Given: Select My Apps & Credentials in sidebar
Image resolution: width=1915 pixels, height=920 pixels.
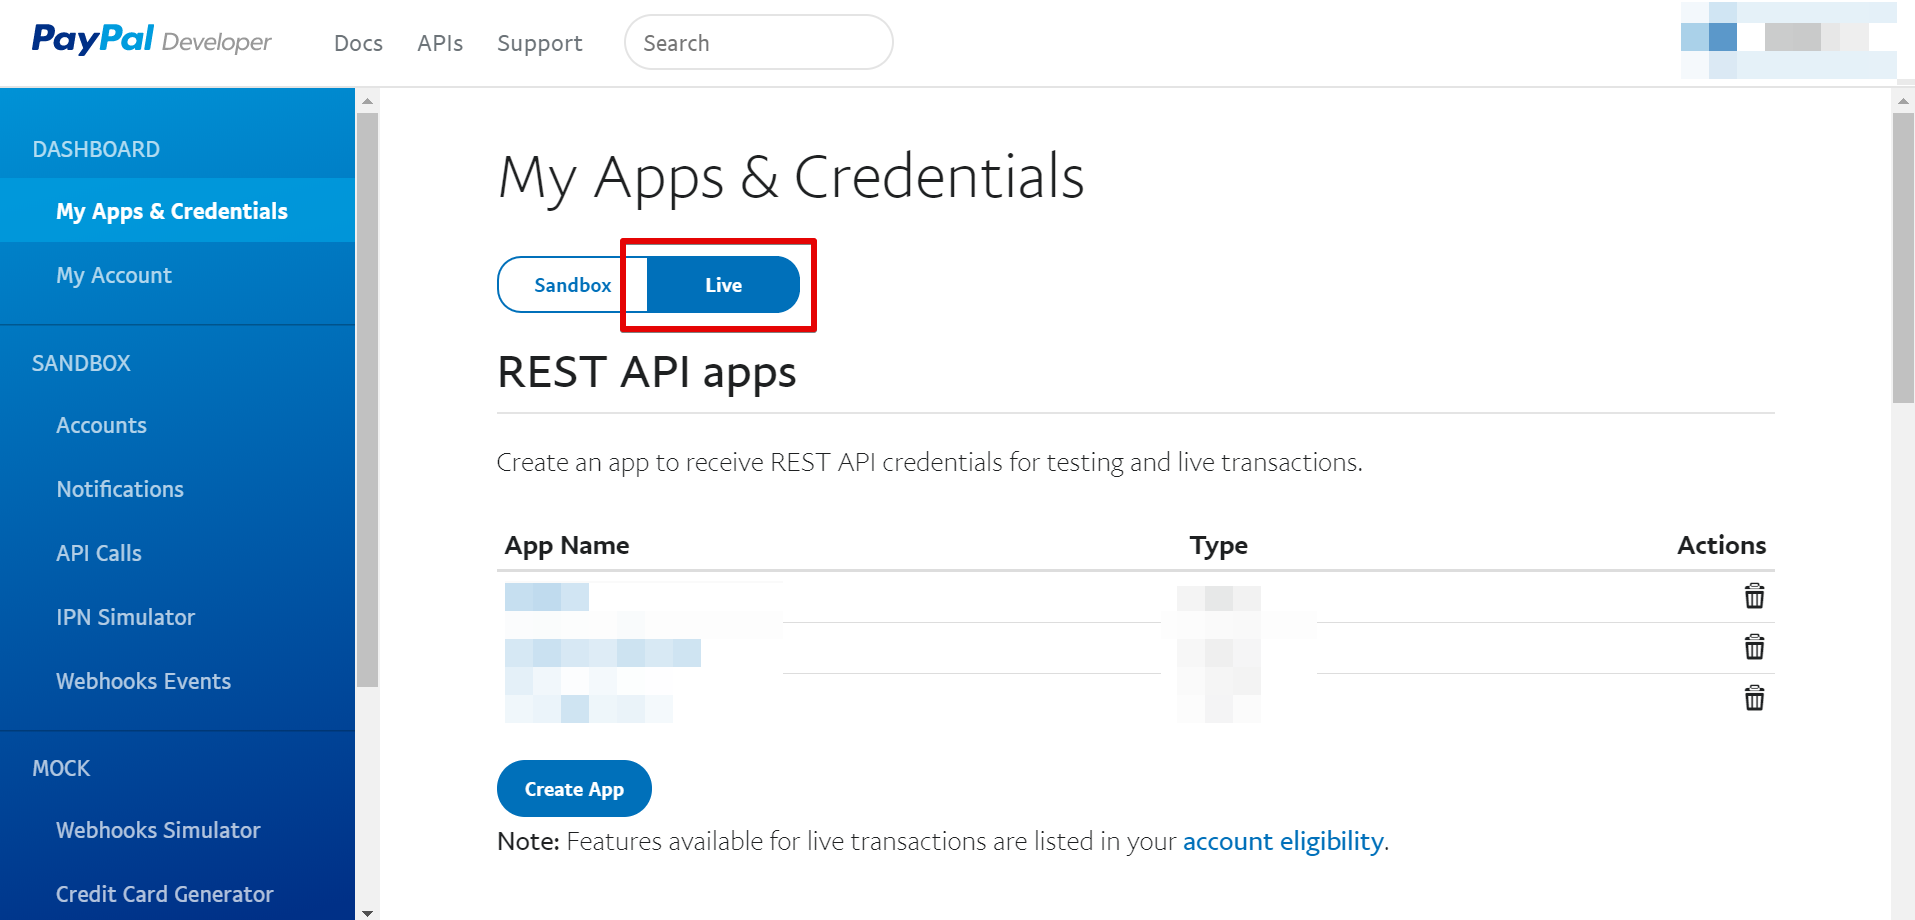Looking at the screenshot, I should pos(177,211).
